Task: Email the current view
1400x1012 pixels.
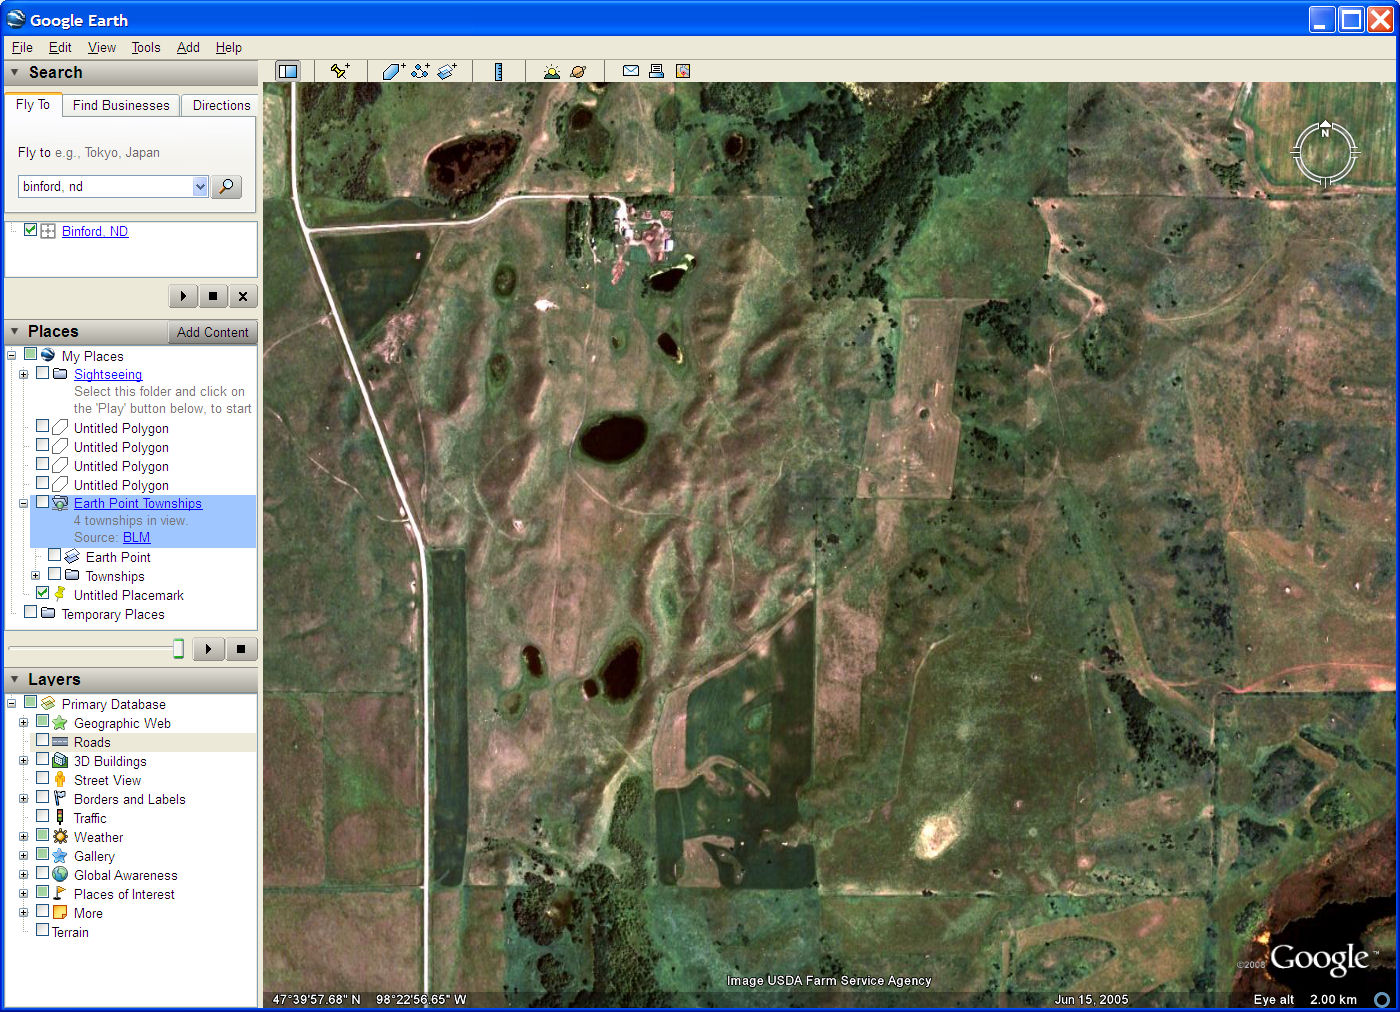Action: [x=631, y=71]
